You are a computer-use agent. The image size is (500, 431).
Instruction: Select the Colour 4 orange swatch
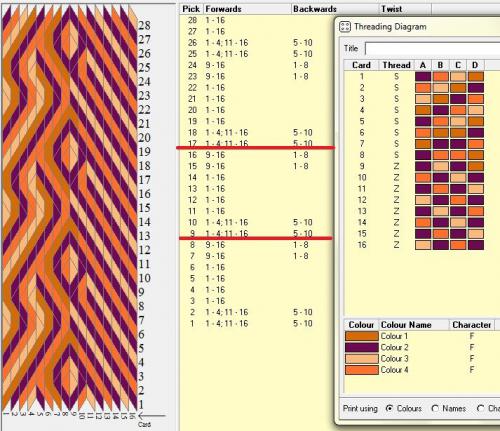point(362,370)
